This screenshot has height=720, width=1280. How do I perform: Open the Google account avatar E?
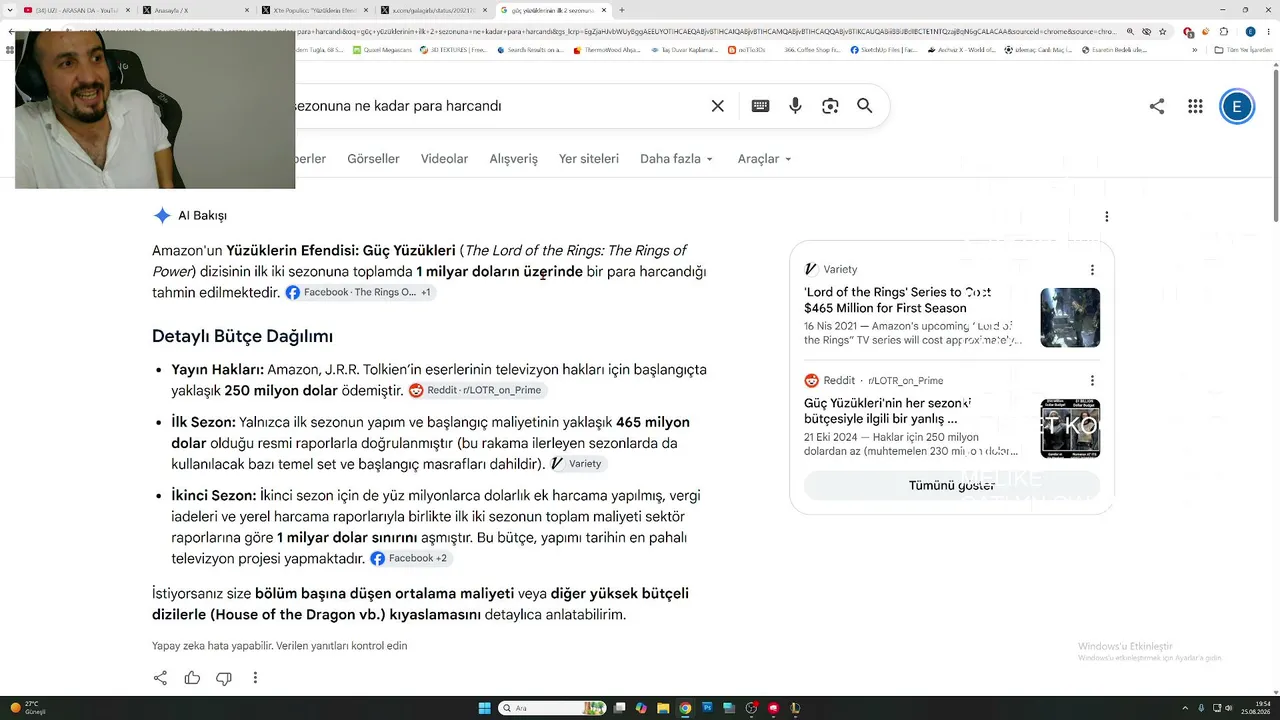pos(1237,107)
